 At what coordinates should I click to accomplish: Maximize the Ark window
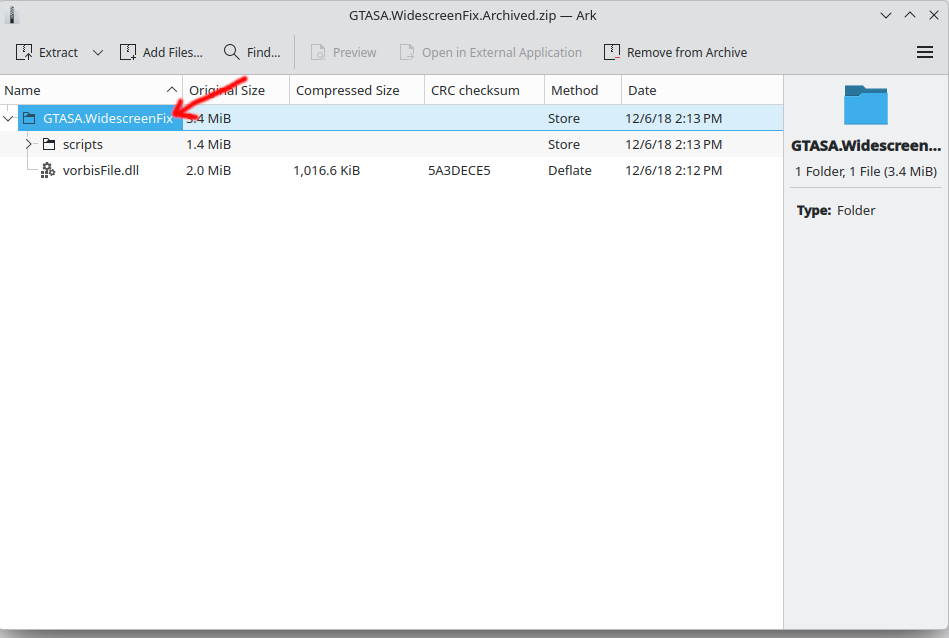pos(910,16)
